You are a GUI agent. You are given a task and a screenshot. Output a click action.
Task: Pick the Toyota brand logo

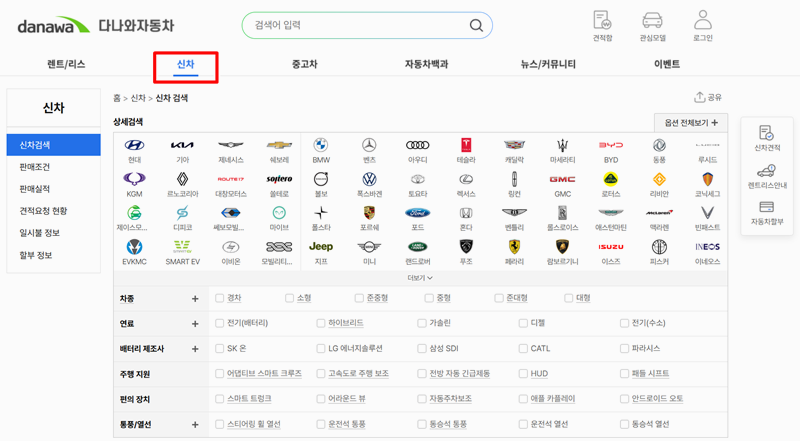coord(417,179)
